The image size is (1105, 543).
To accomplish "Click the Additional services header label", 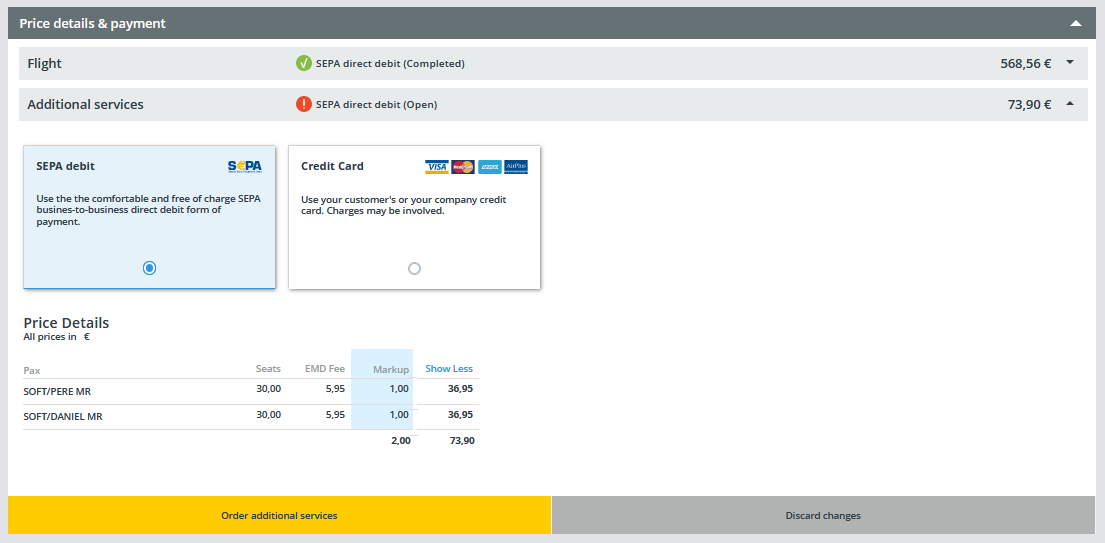I will point(85,104).
